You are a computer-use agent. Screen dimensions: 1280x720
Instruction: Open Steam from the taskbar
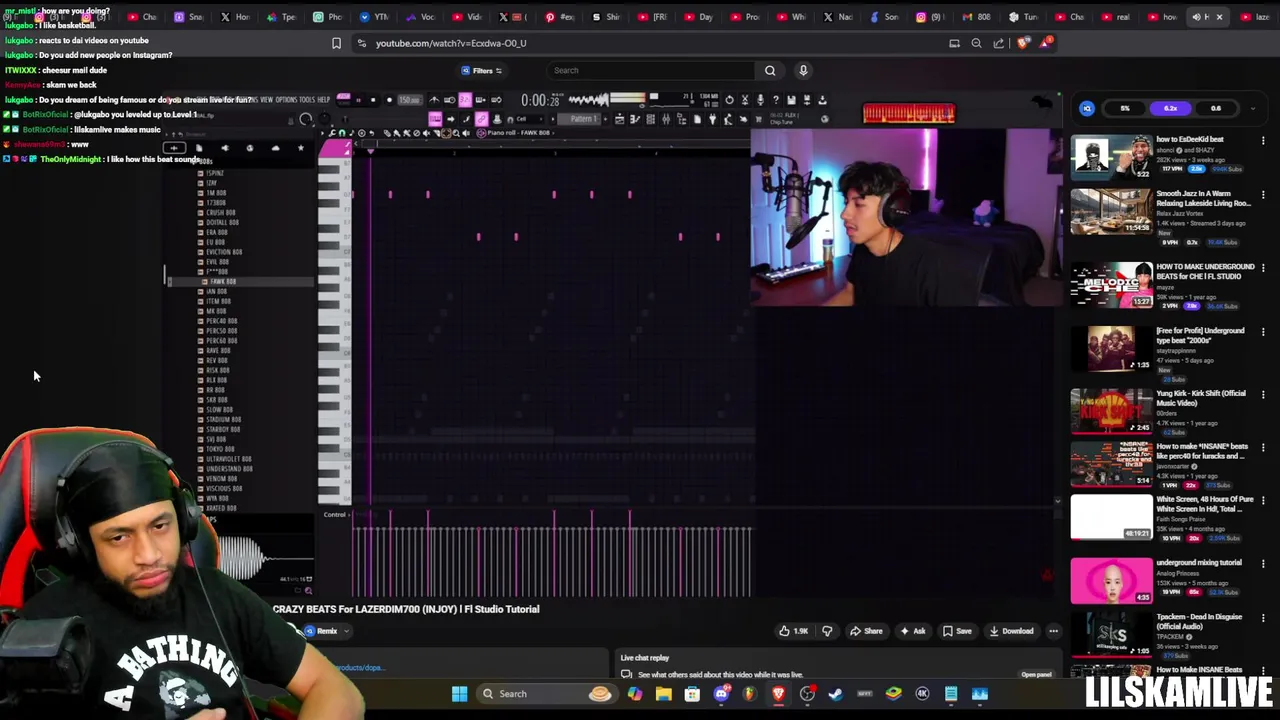tap(835, 694)
